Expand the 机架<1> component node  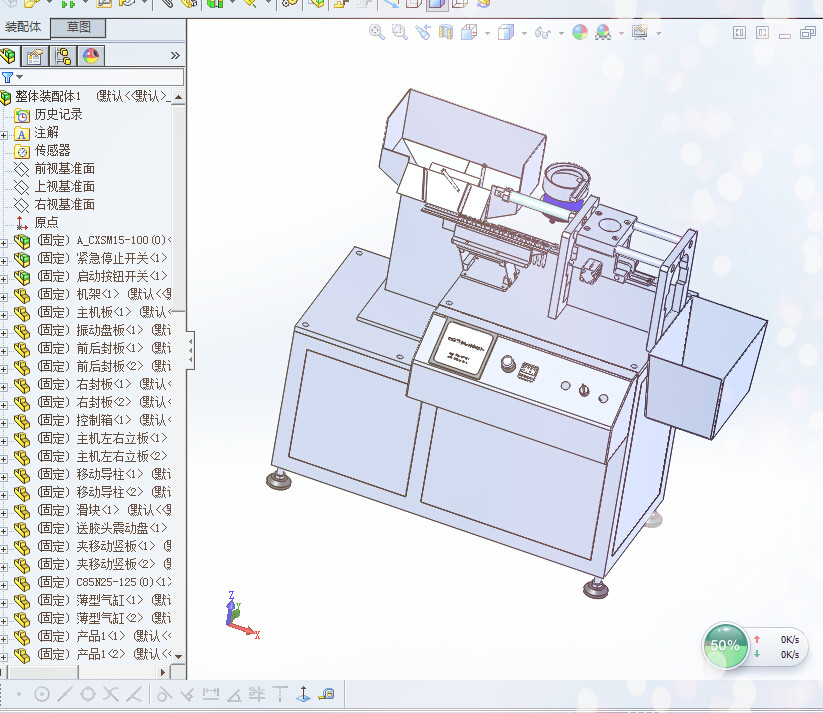4,297
